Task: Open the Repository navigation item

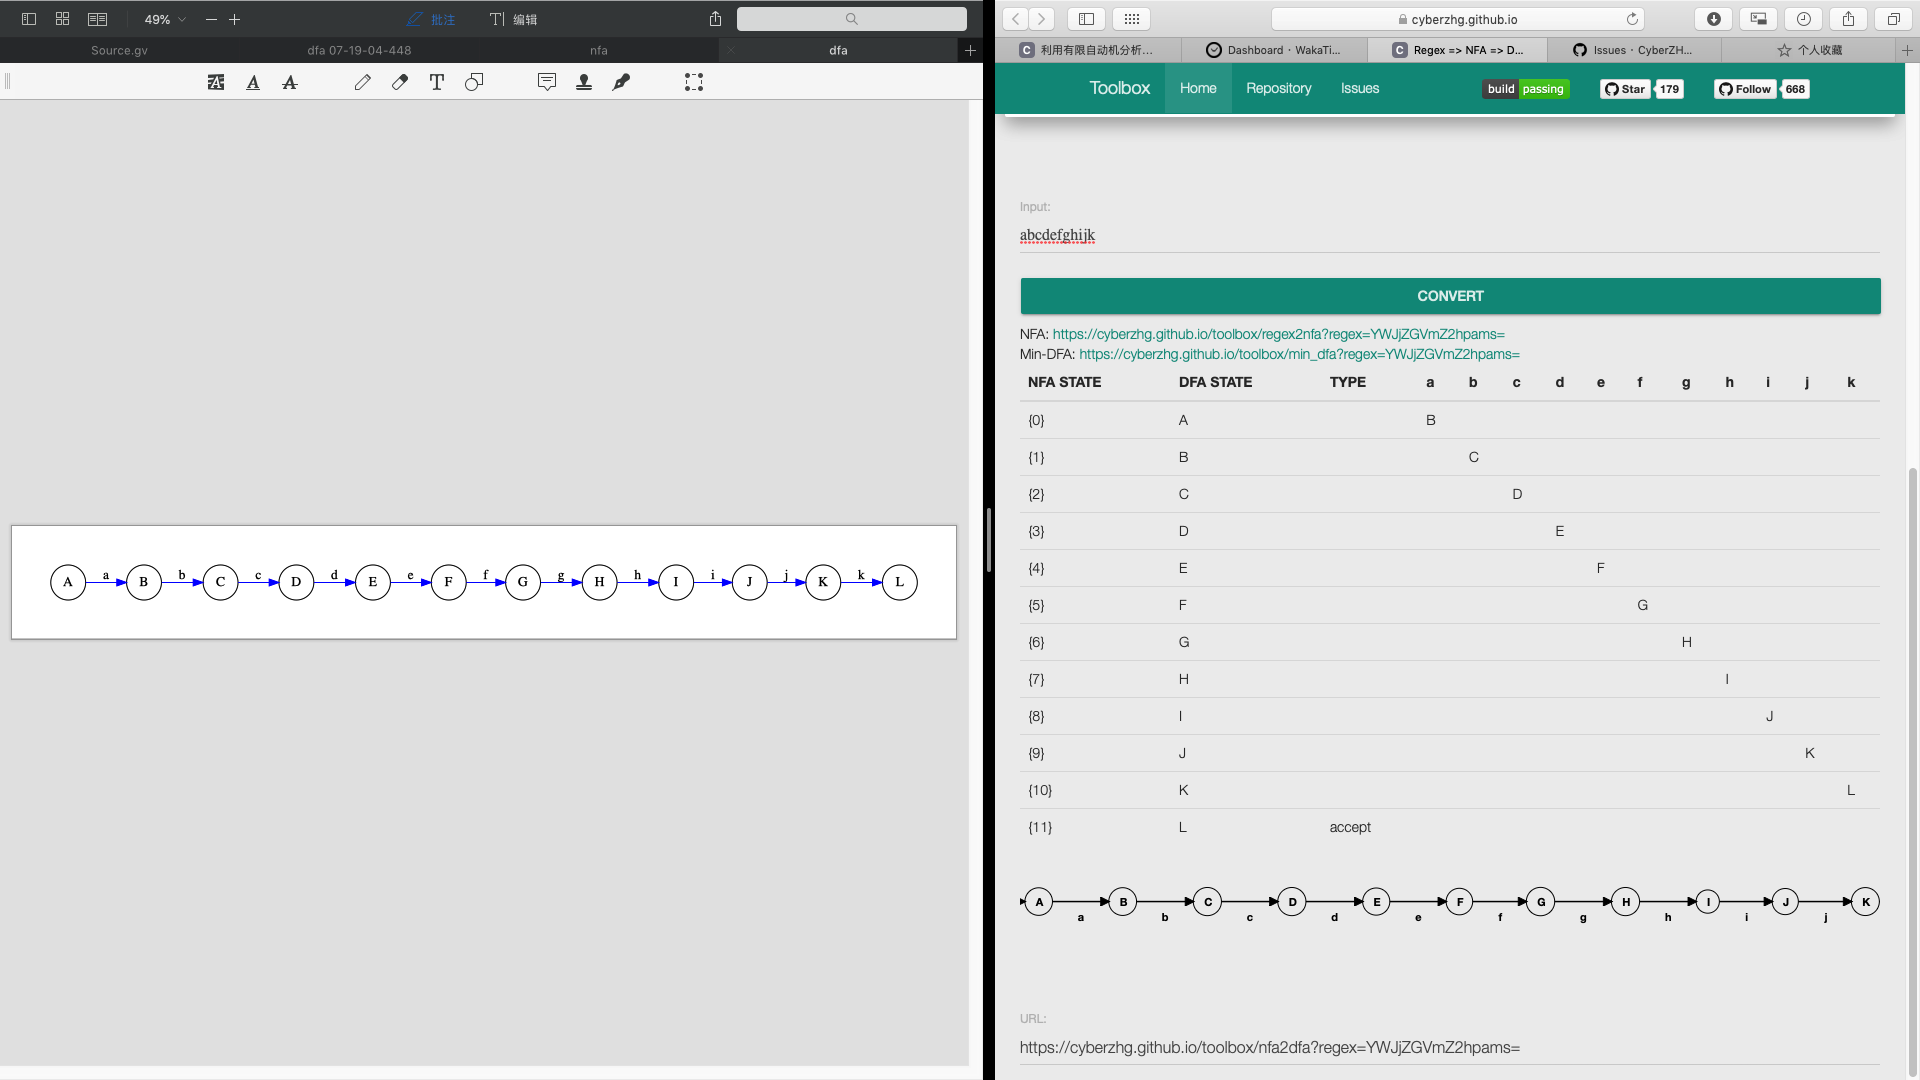Action: (1278, 88)
